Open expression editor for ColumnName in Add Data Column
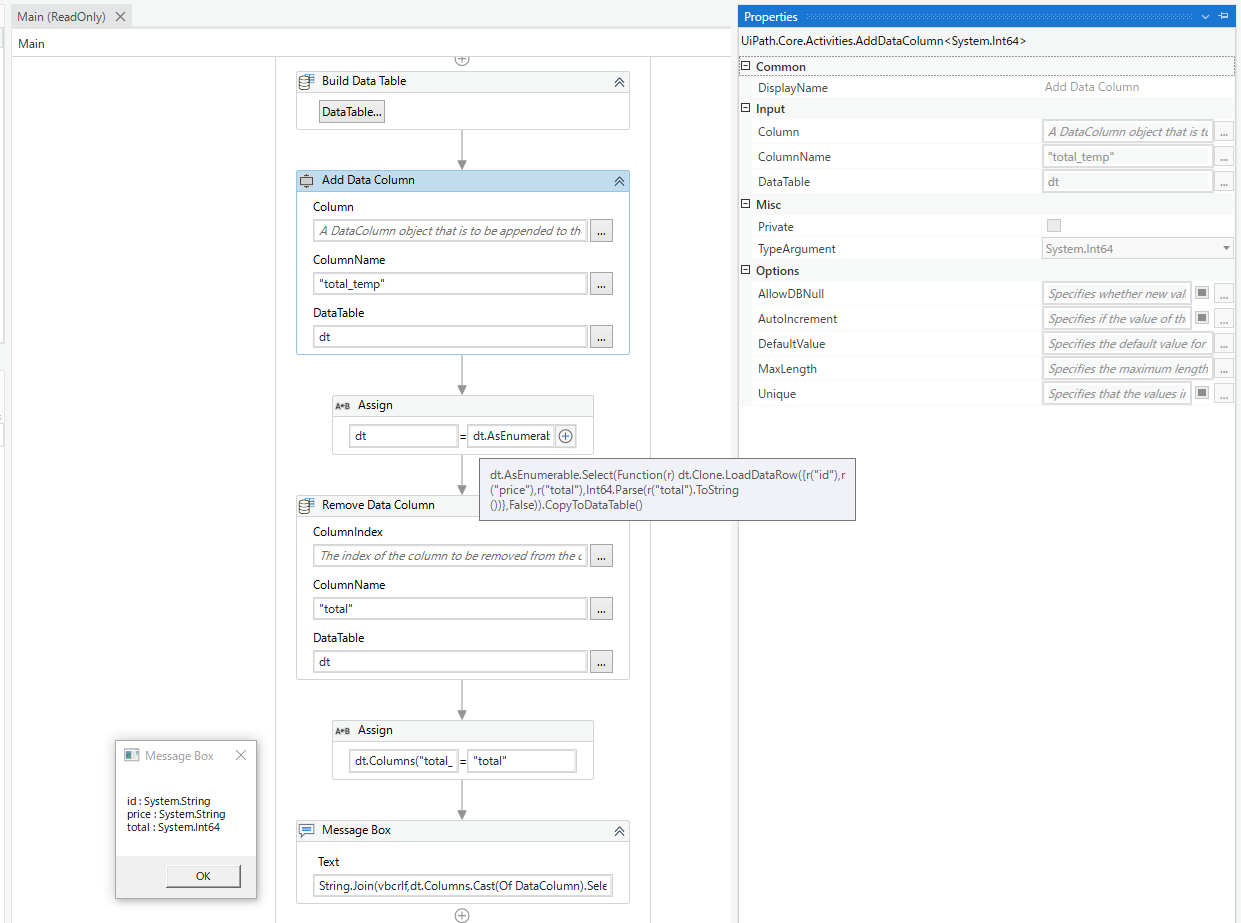 (x=601, y=284)
